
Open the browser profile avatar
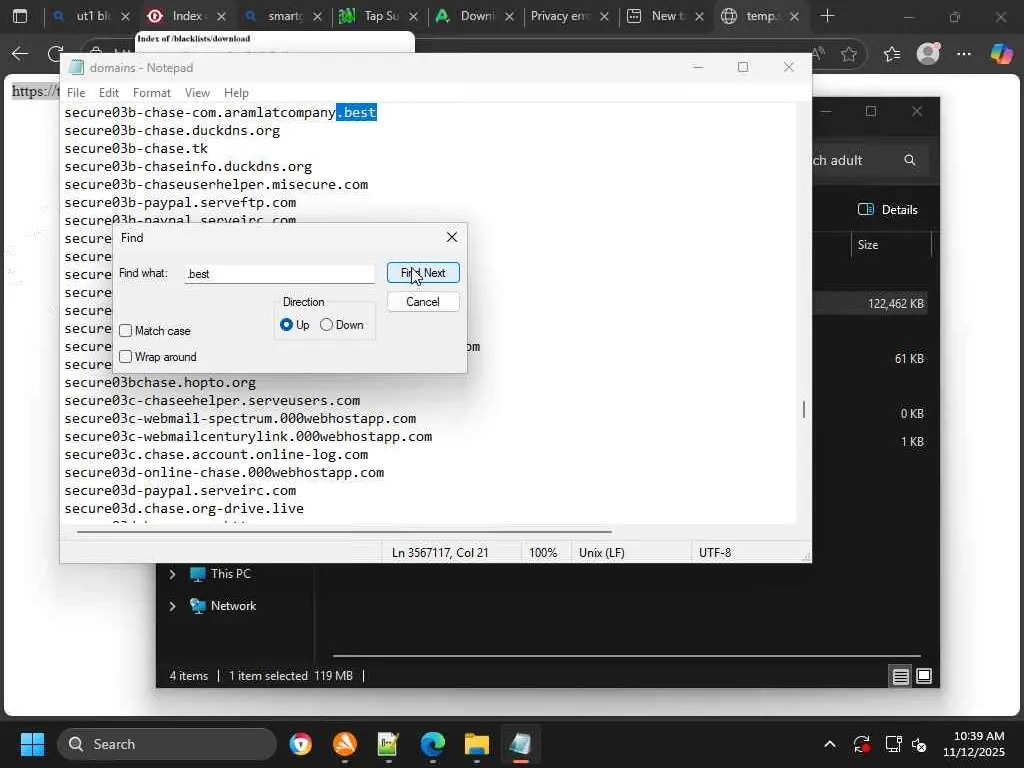click(928, 54)
